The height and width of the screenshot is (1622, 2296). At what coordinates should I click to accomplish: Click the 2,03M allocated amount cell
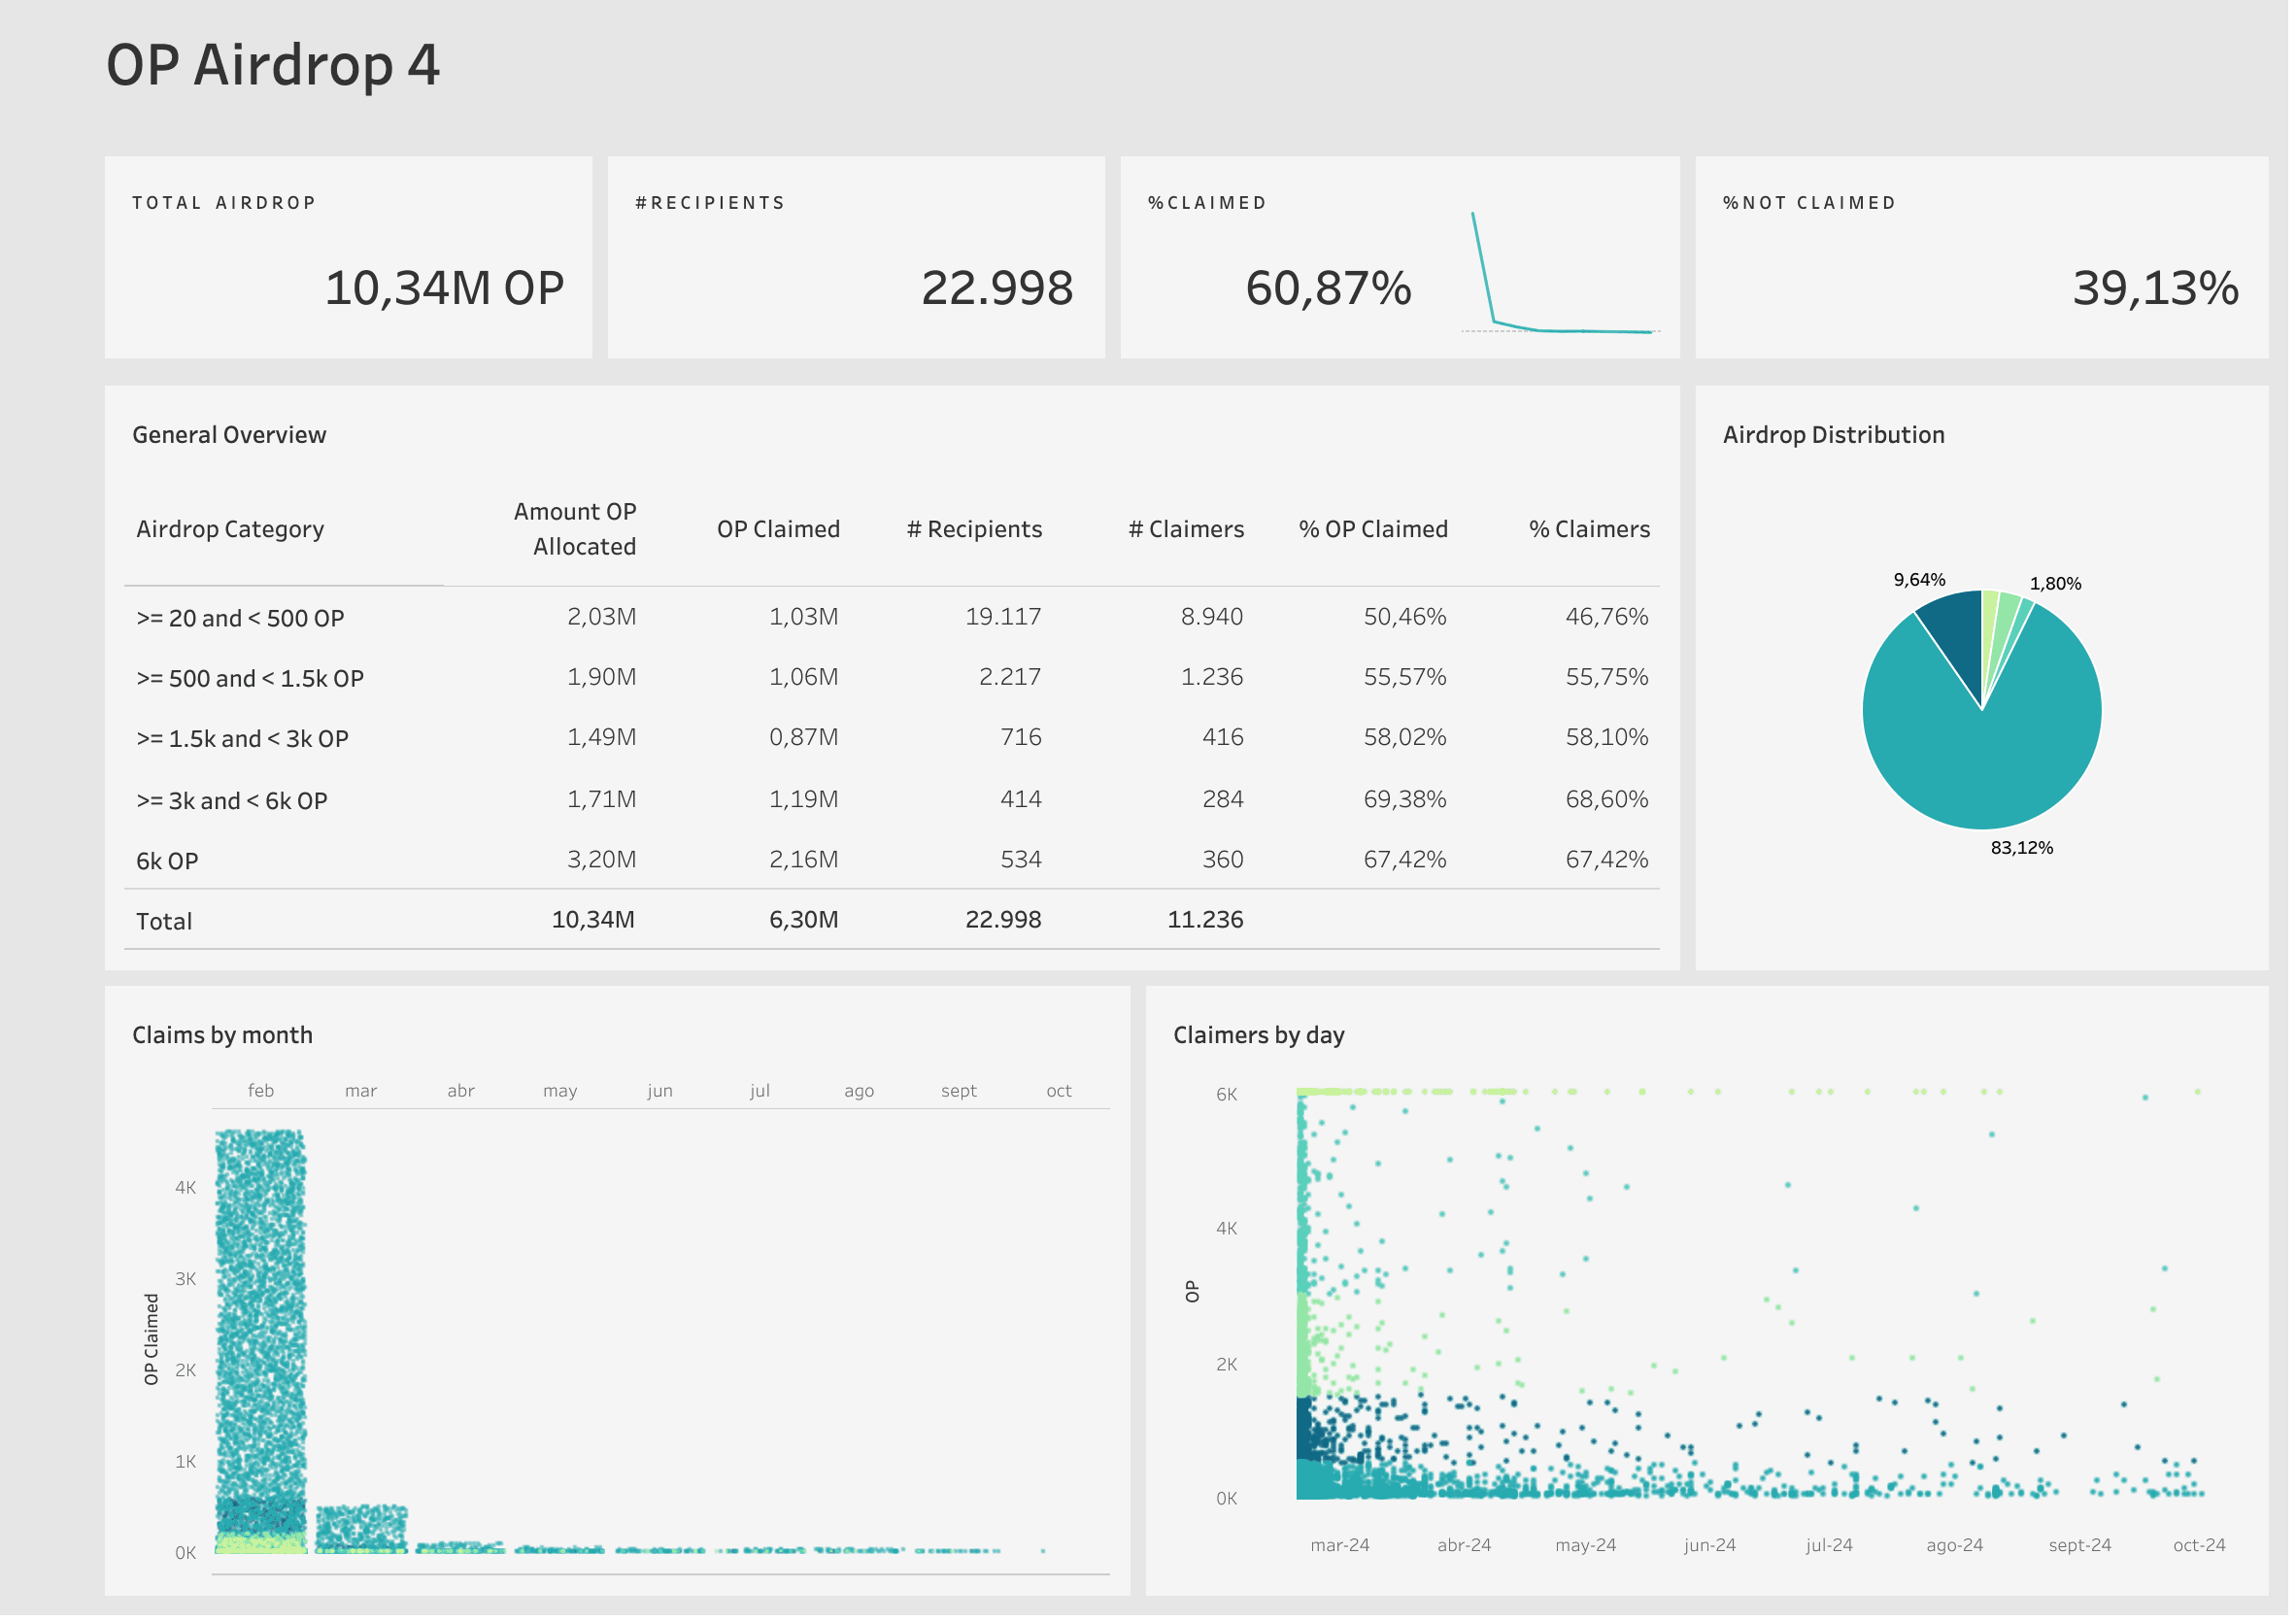(604, 619)
